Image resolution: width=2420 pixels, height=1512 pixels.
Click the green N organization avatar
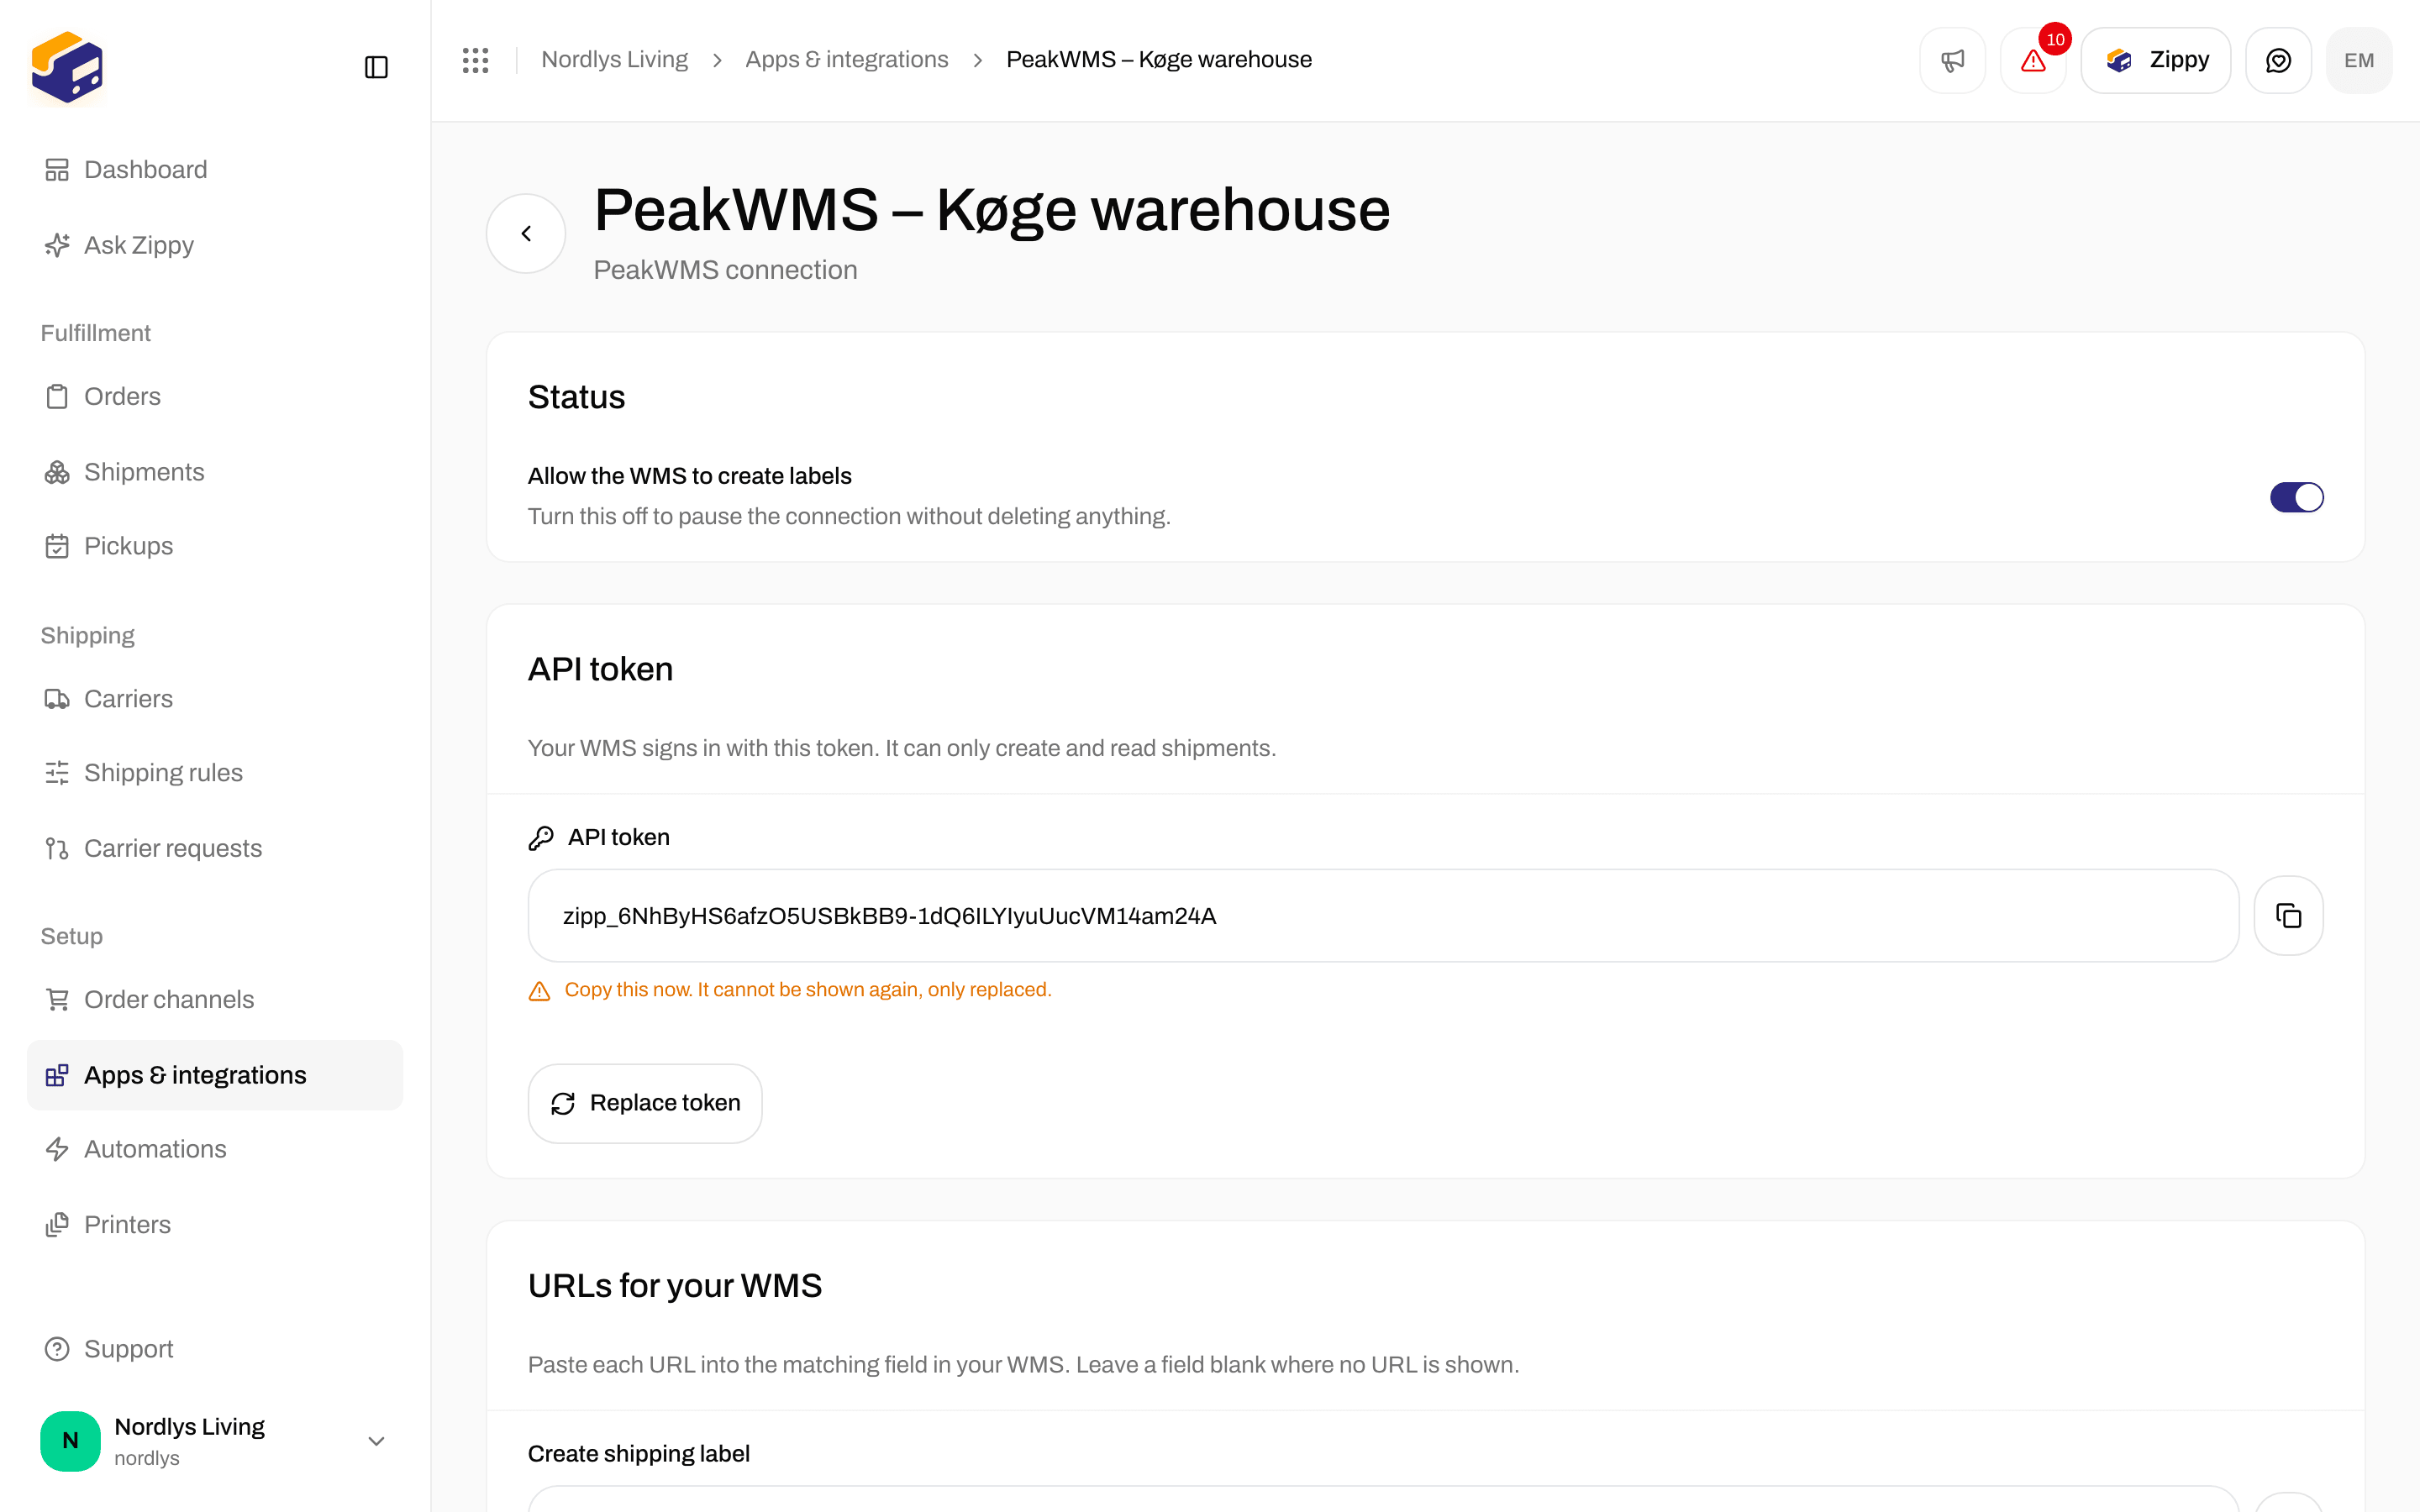tap(70, 1441)
